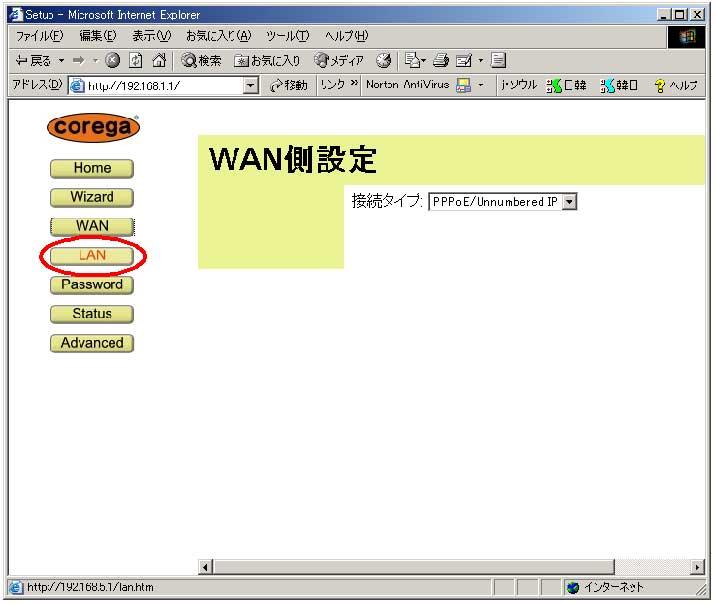Click the browser Stop icon
Viewport: 716px width, 604px height.
click(x=112, y=61)
